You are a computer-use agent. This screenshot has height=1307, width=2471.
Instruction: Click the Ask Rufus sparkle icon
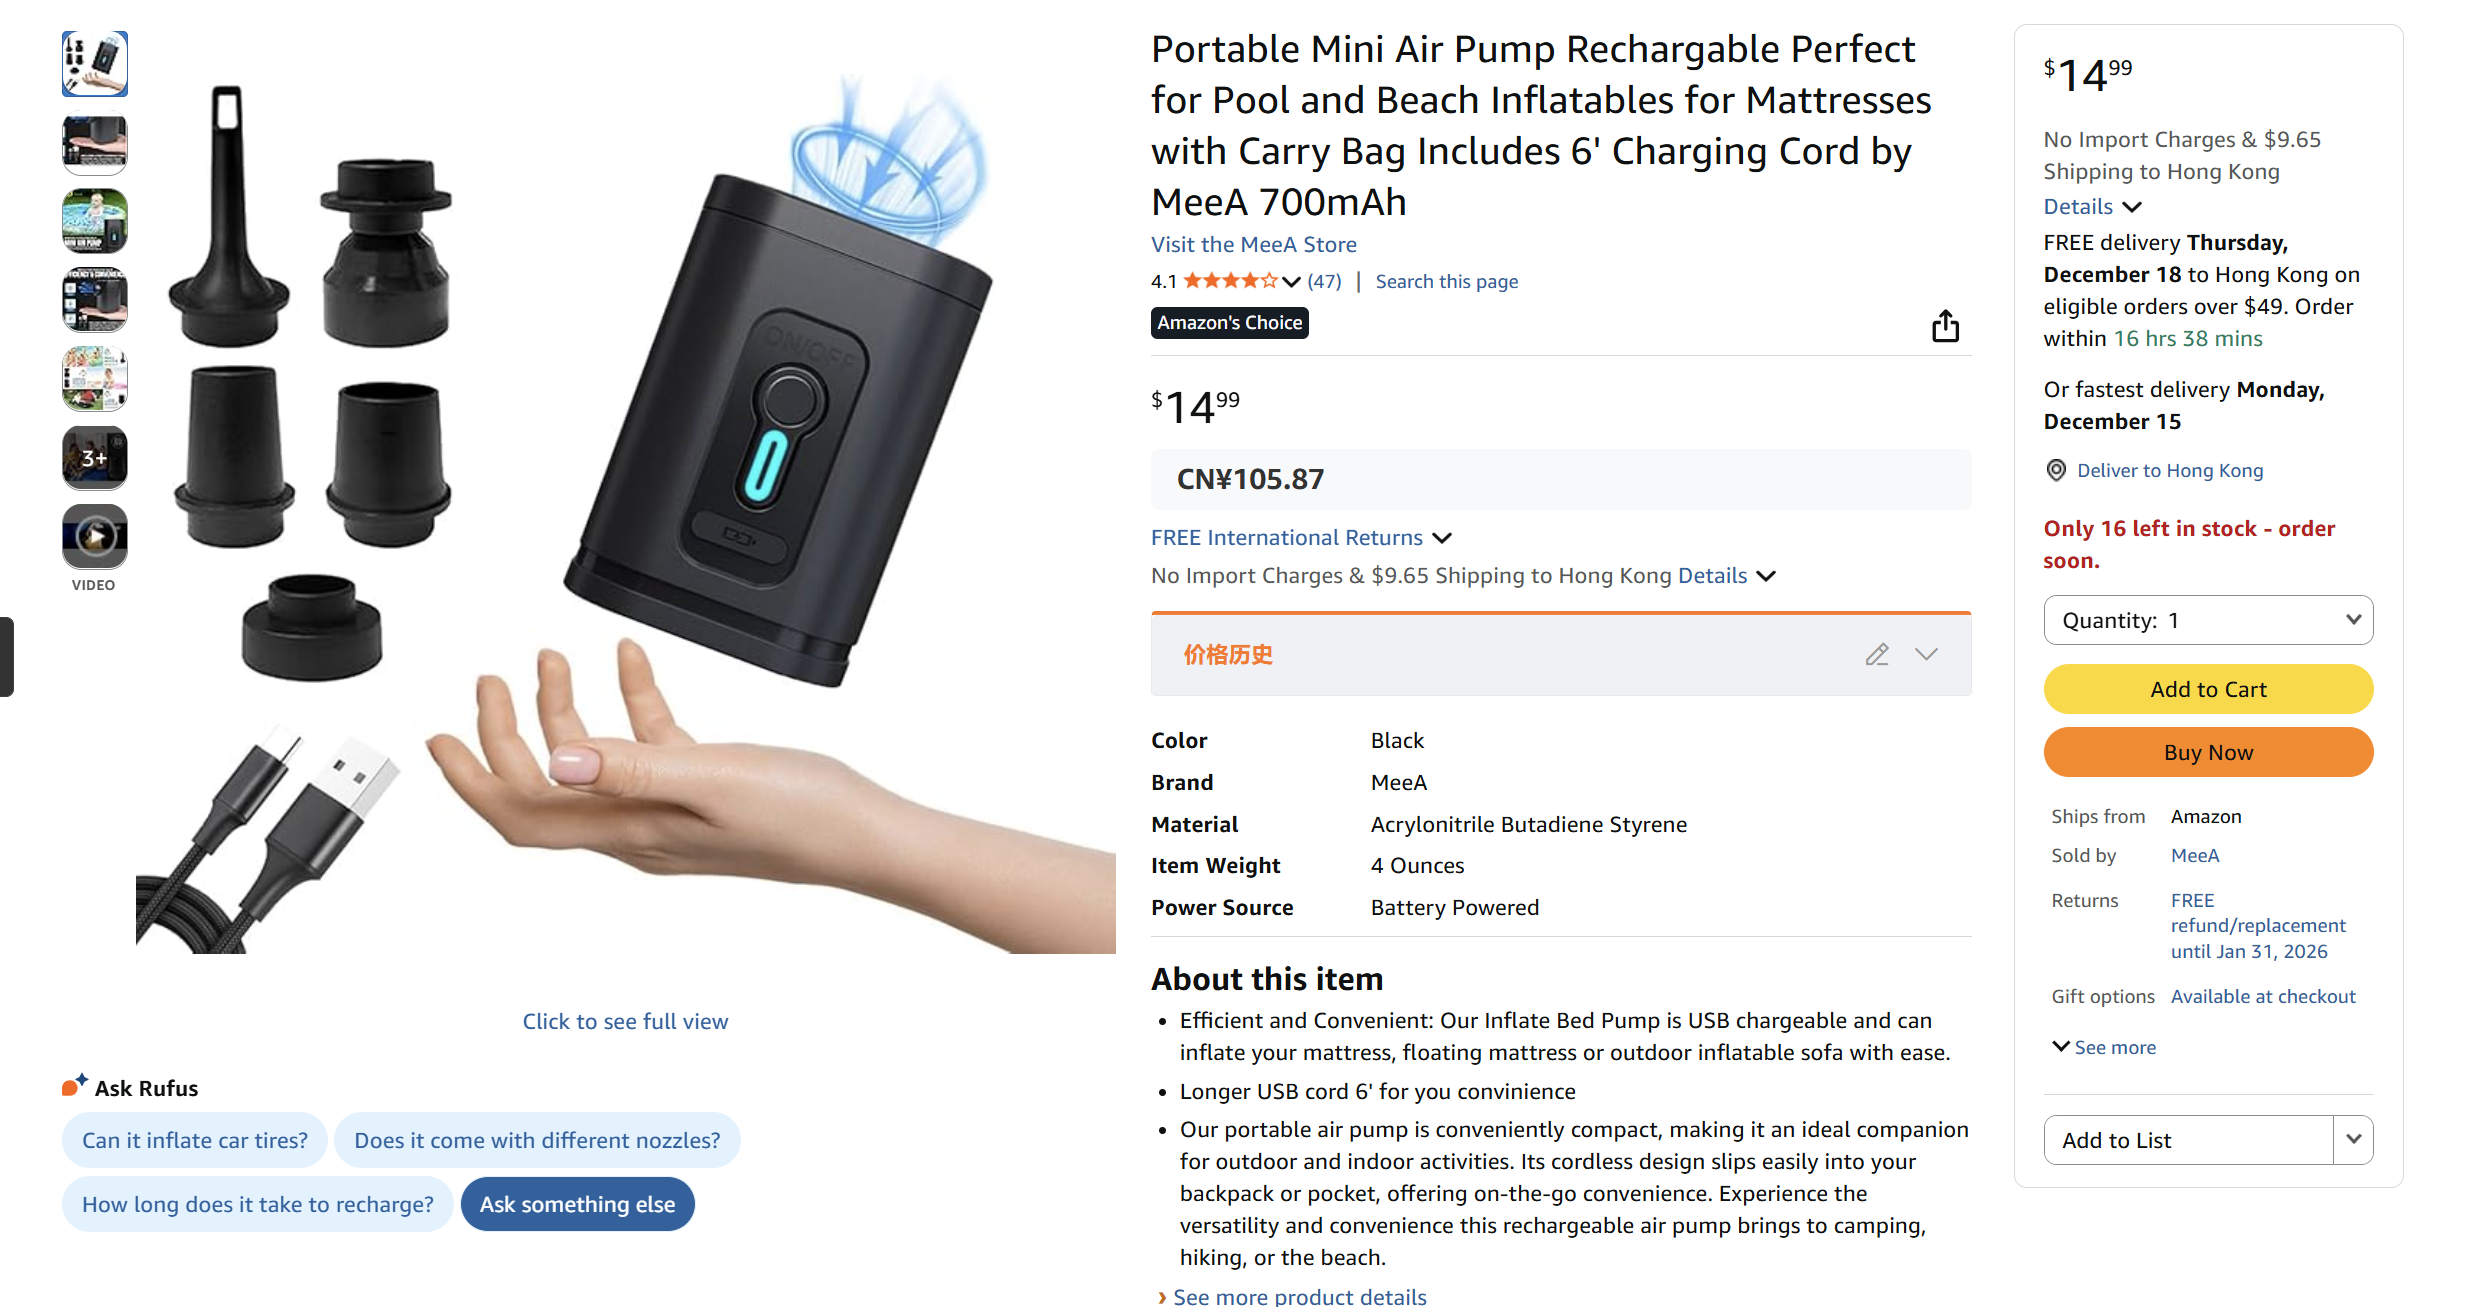(75, 1086)
